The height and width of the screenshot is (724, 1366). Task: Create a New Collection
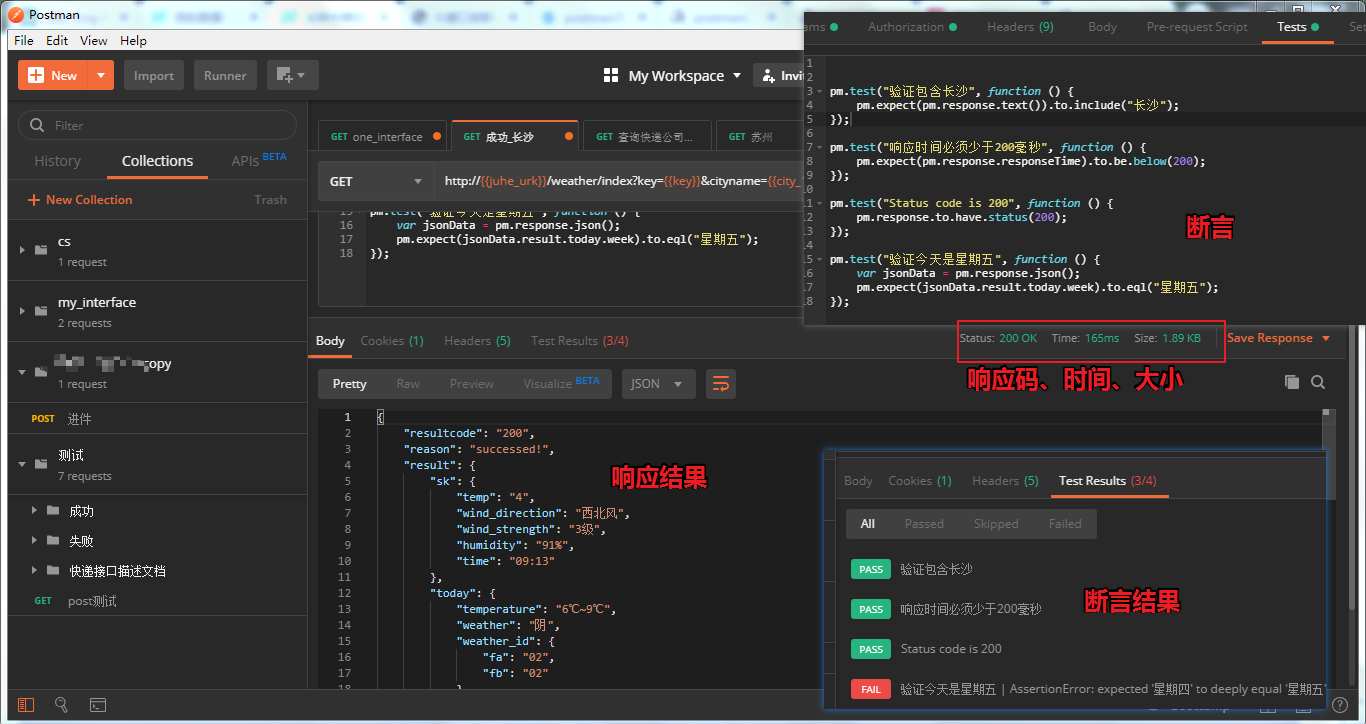pos(80,200)
